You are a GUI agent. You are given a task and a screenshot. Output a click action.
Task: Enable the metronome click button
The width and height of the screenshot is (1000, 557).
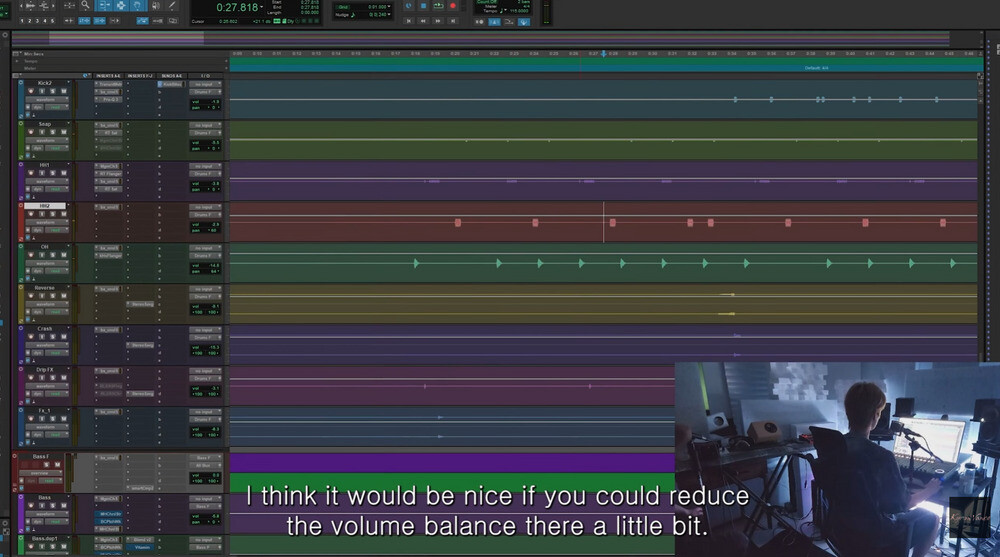(493, 20)
